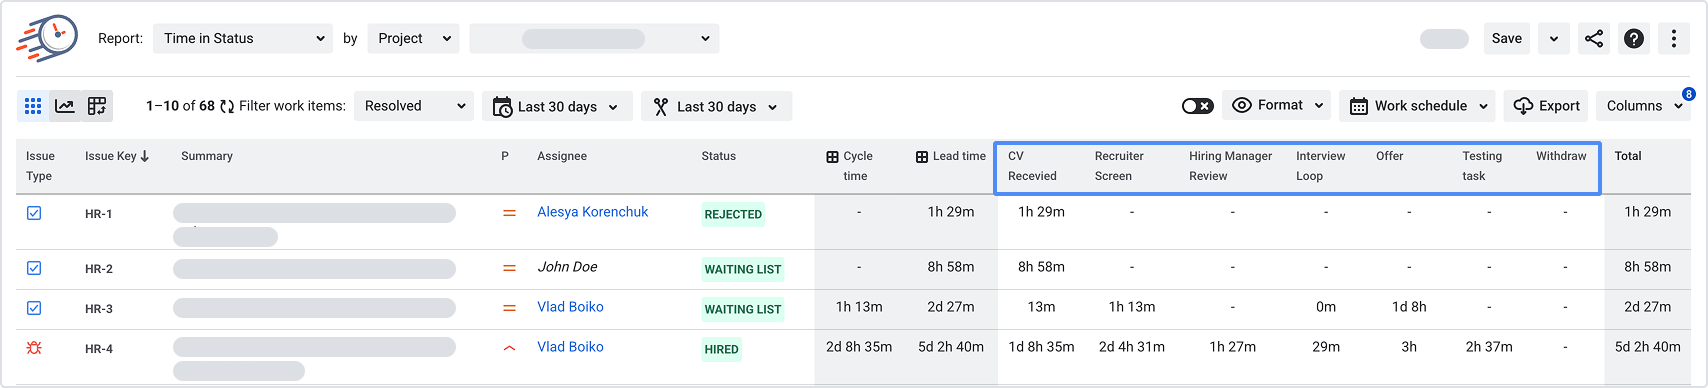Click the Interview Loop column header
This screenshot has width=1708, height=388.
1320,166
